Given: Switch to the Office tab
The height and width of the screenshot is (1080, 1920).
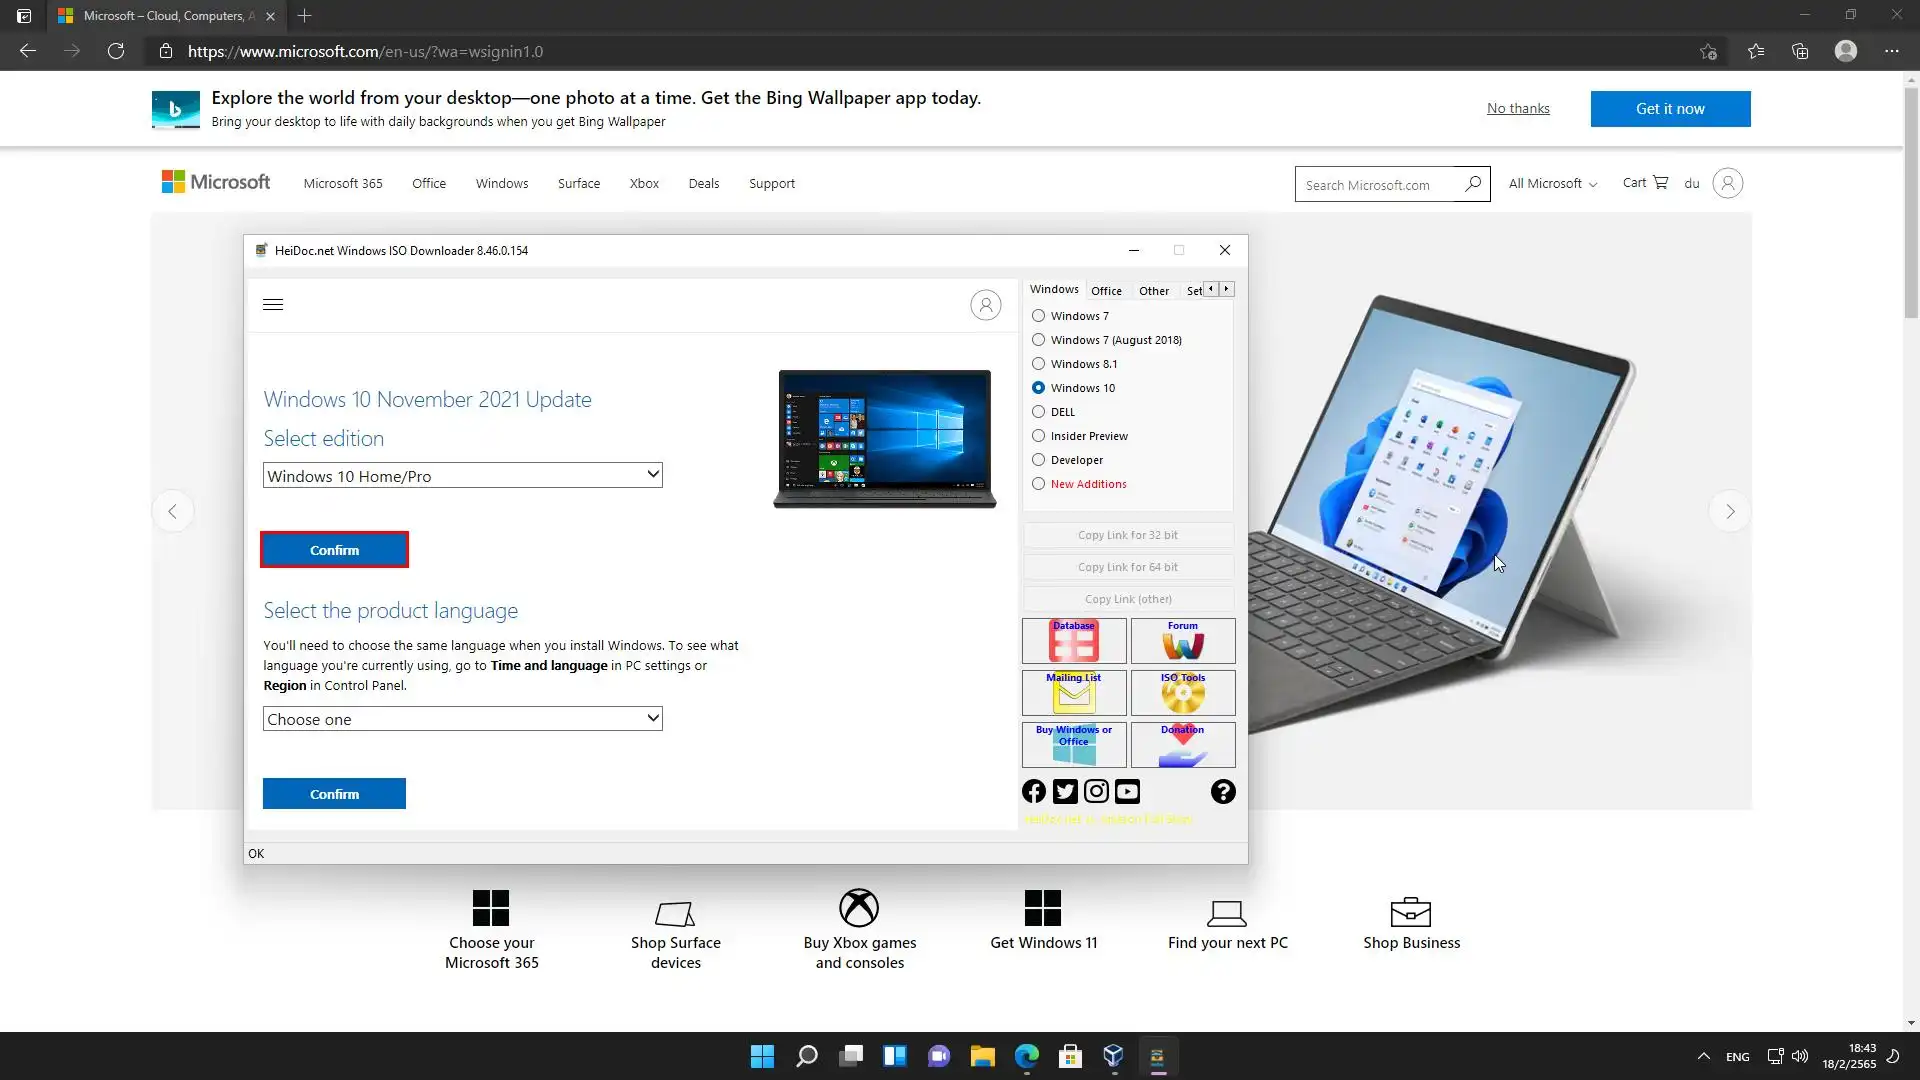Looking at the screenshot, I should tap(1106, 291).
